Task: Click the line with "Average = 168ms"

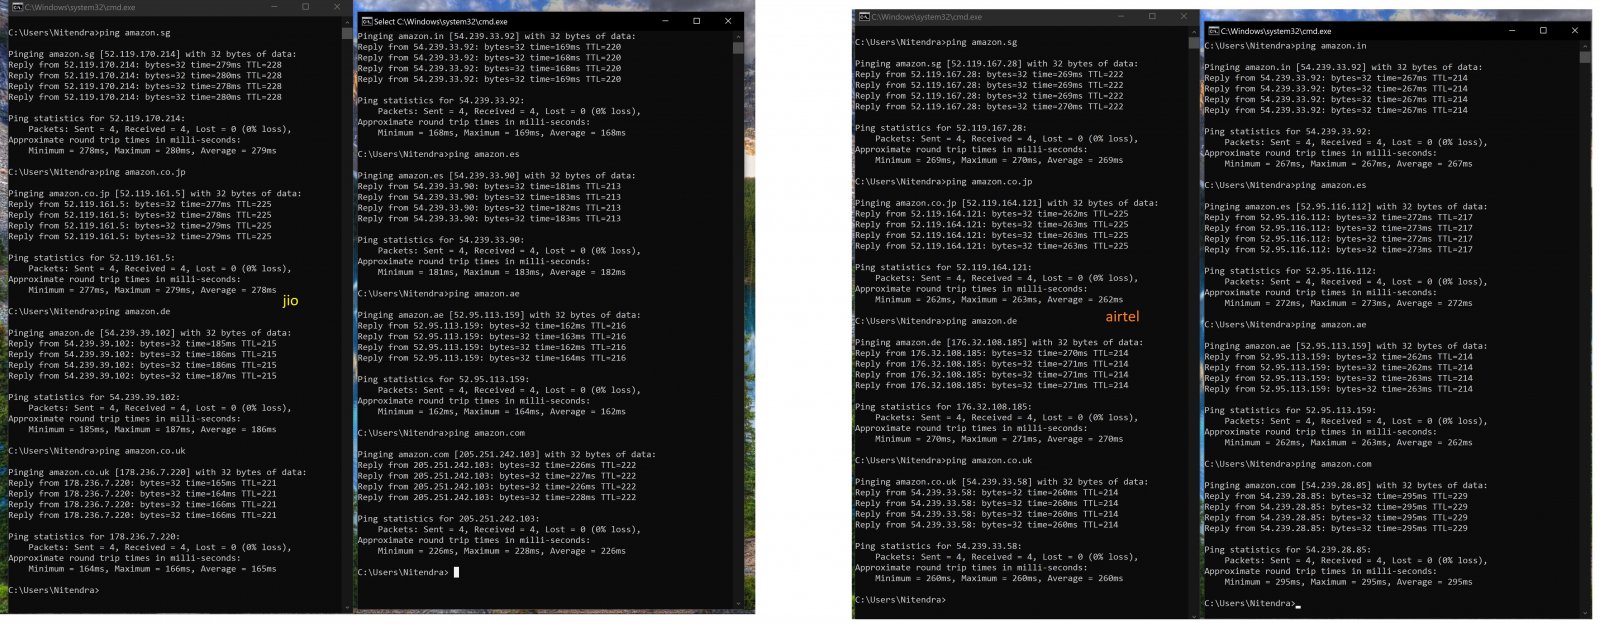Action: pos(501,133)
